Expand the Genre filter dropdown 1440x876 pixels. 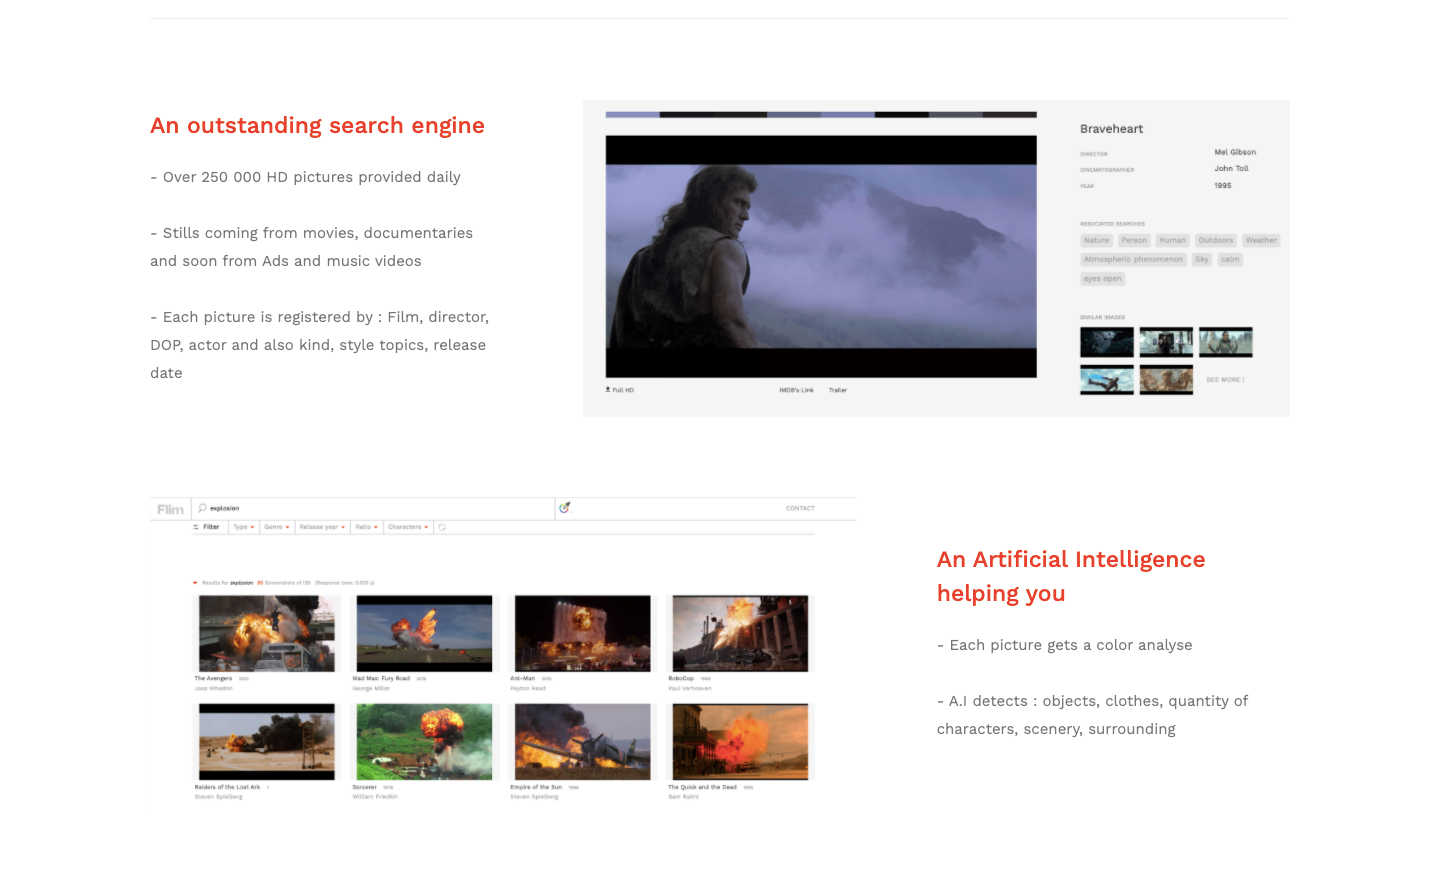277,527
